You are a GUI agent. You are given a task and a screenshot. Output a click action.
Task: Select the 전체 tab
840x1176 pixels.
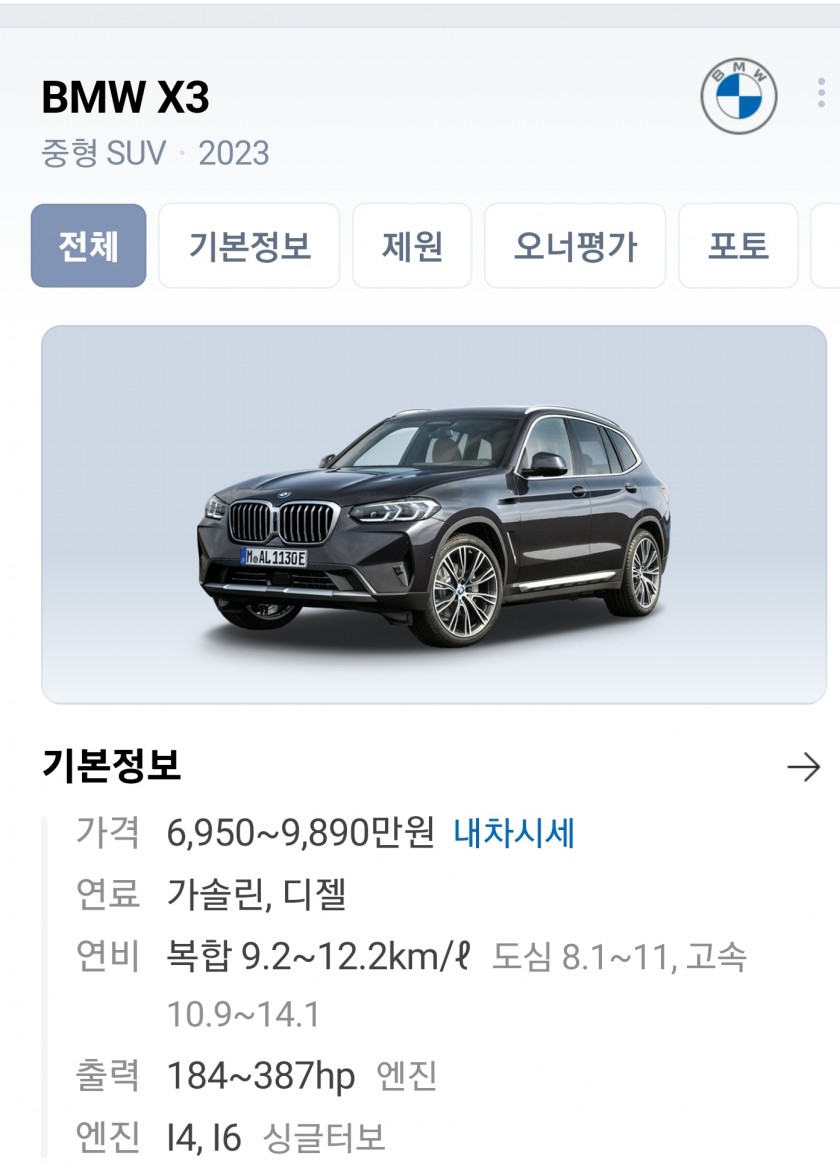(x=88, y=245)
